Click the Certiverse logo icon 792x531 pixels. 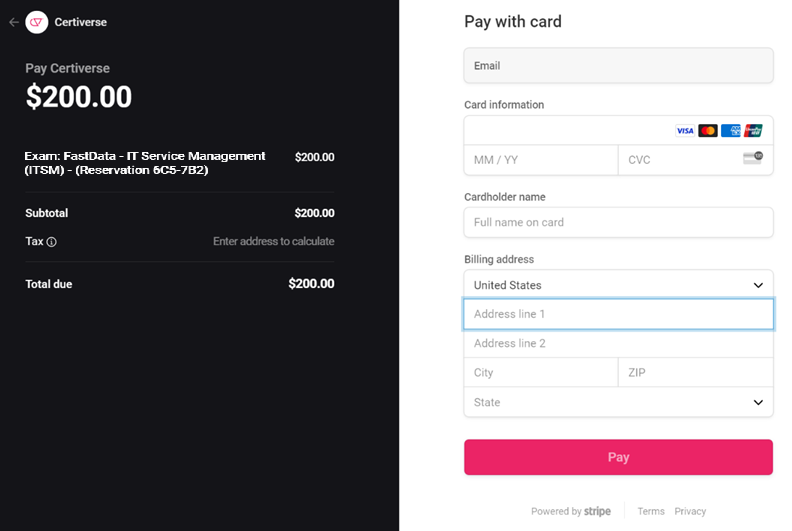[36, 22]
